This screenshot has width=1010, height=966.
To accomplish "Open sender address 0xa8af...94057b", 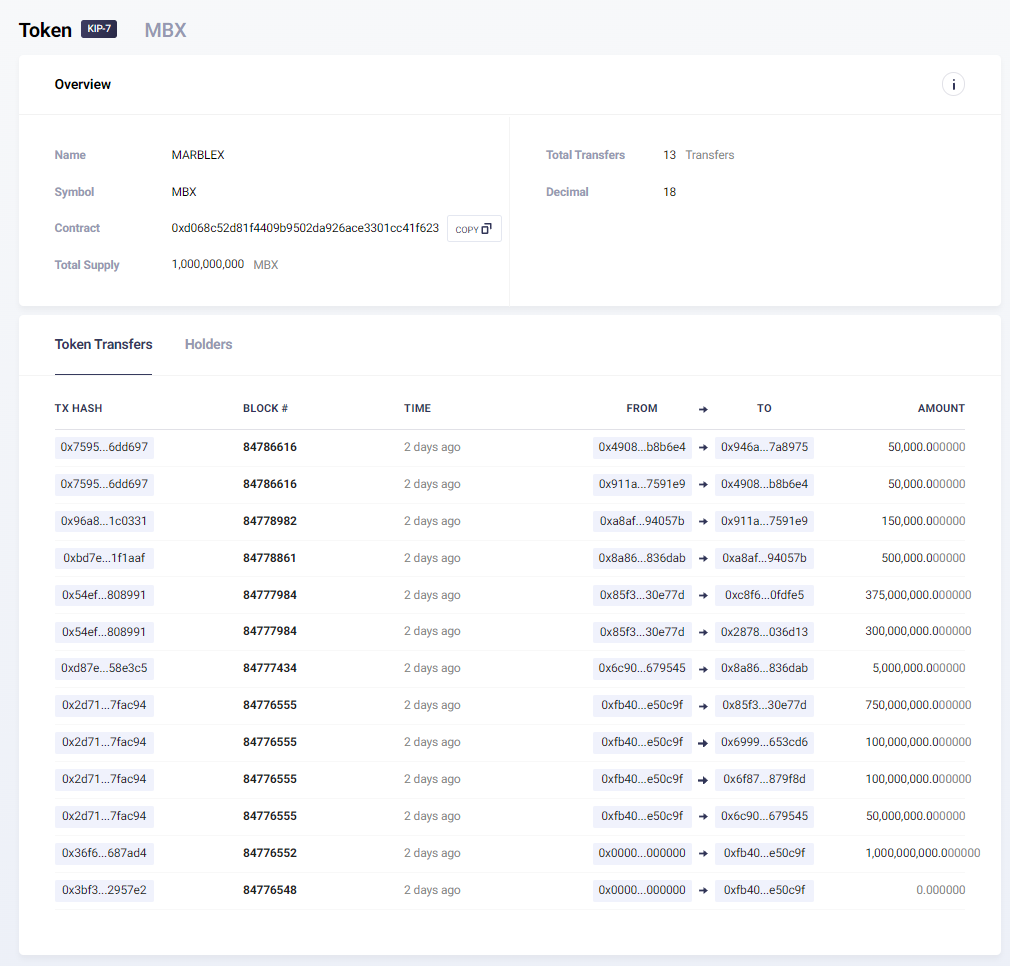I will pyautogui.click(x=642, y=521).
